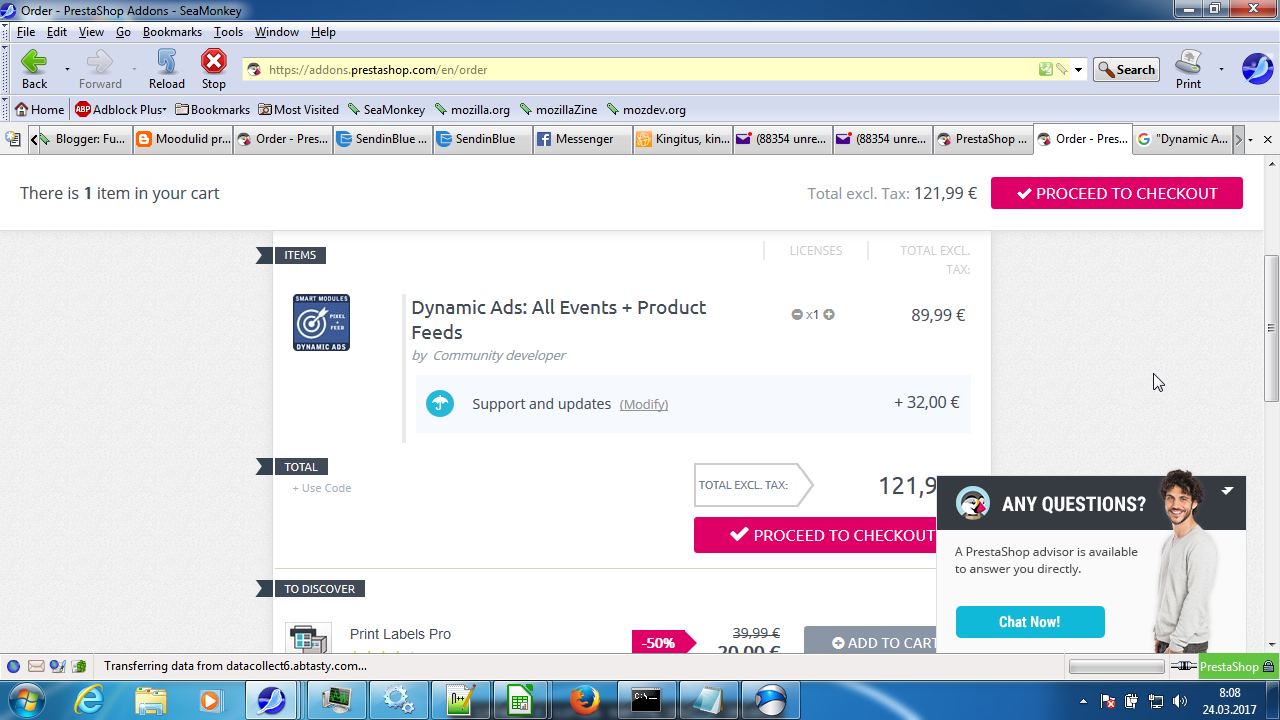Open the Edit menu
This screenshot has width=1280, height=720.
57,32
